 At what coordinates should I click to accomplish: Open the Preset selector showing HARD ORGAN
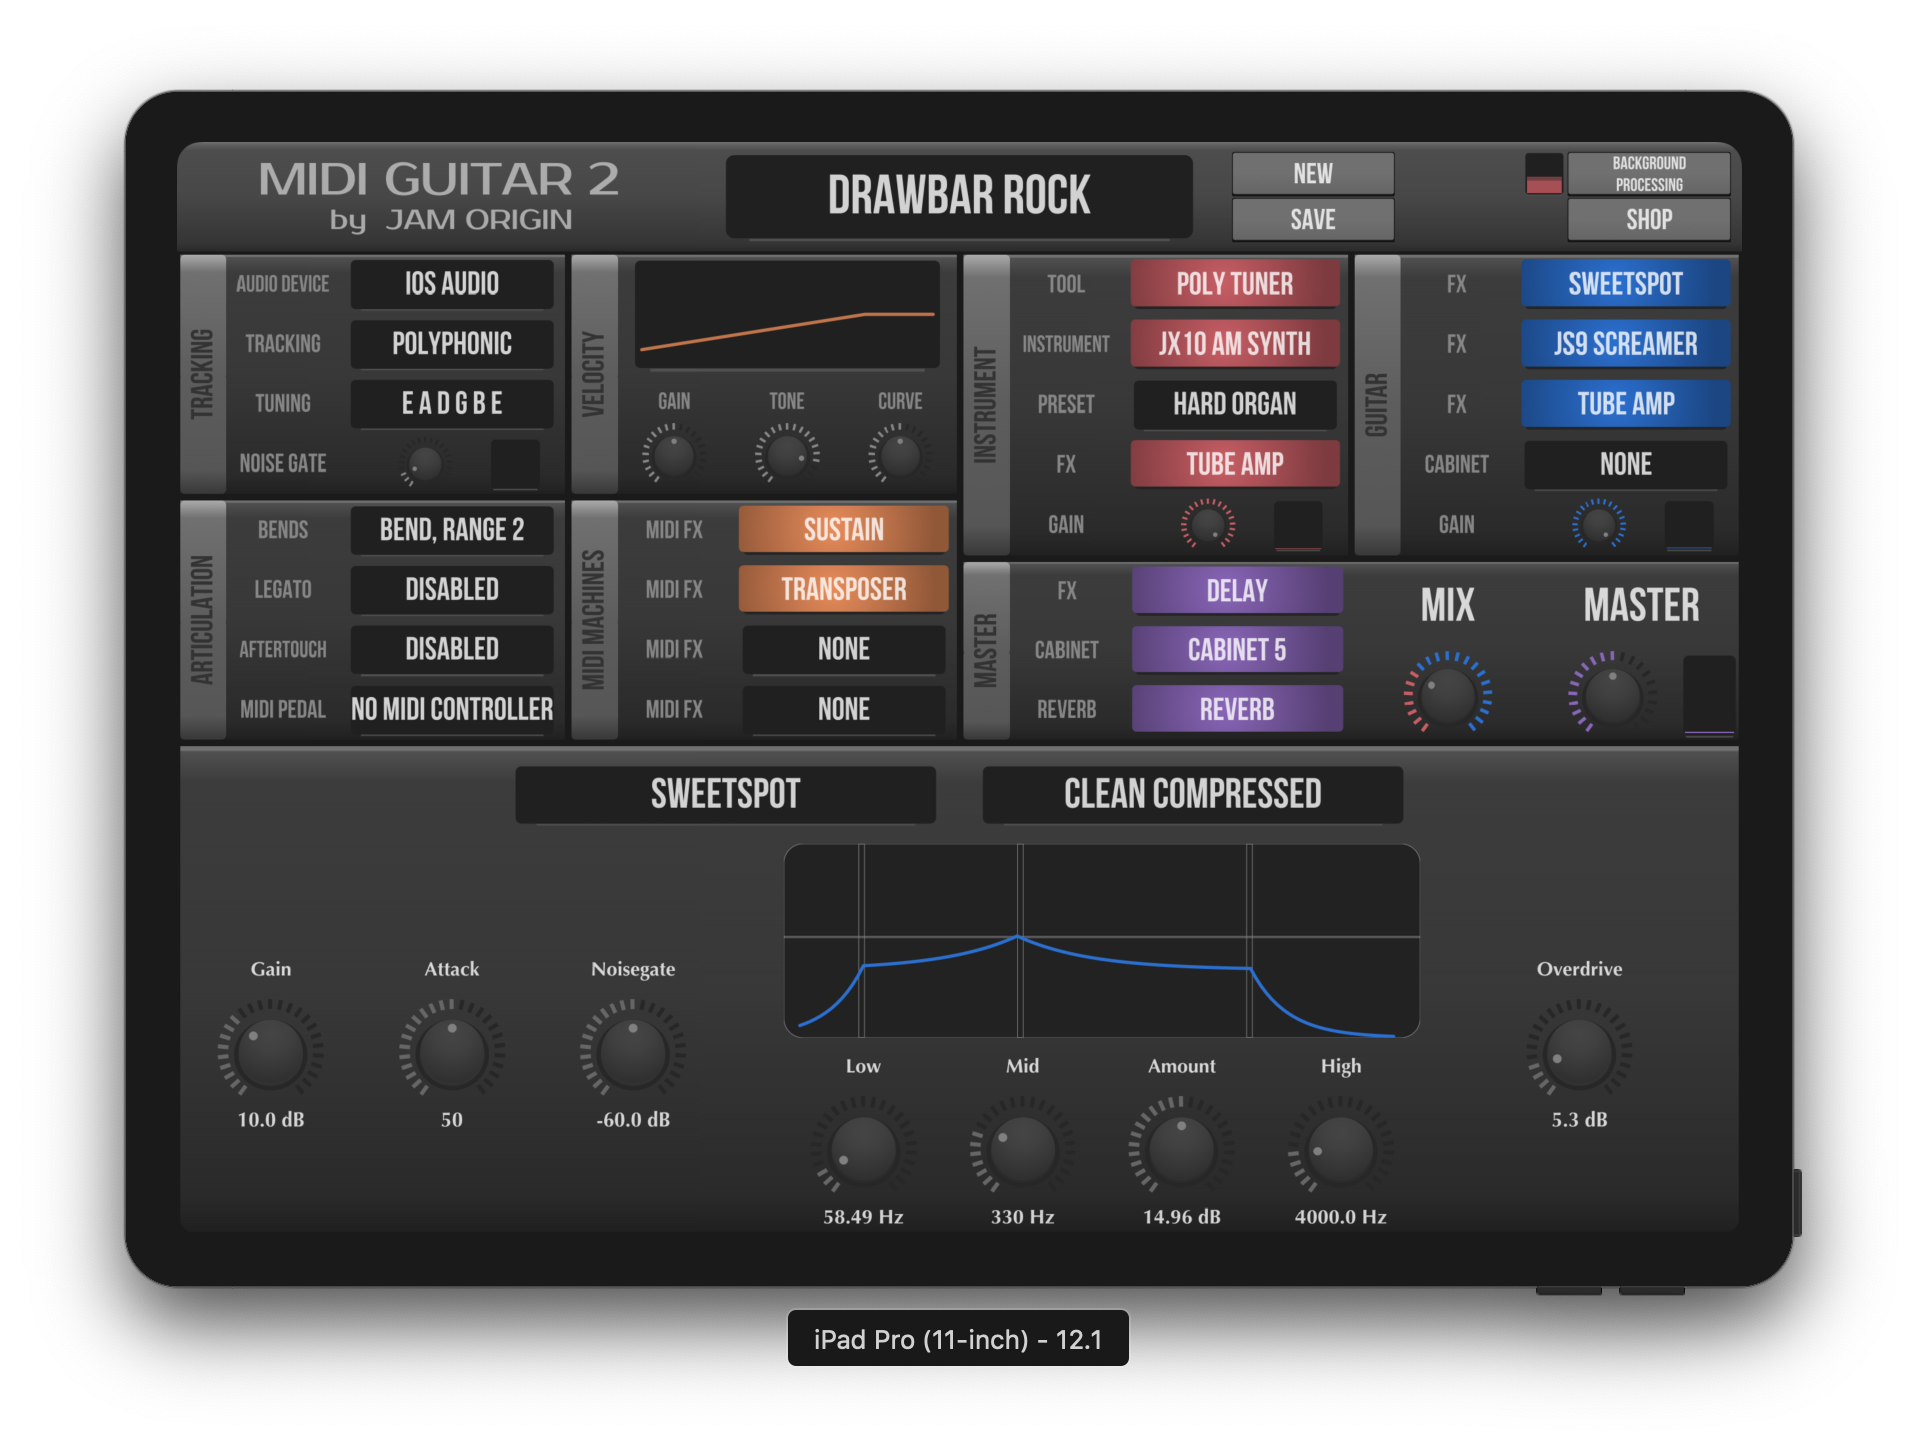click(1235, 404)
